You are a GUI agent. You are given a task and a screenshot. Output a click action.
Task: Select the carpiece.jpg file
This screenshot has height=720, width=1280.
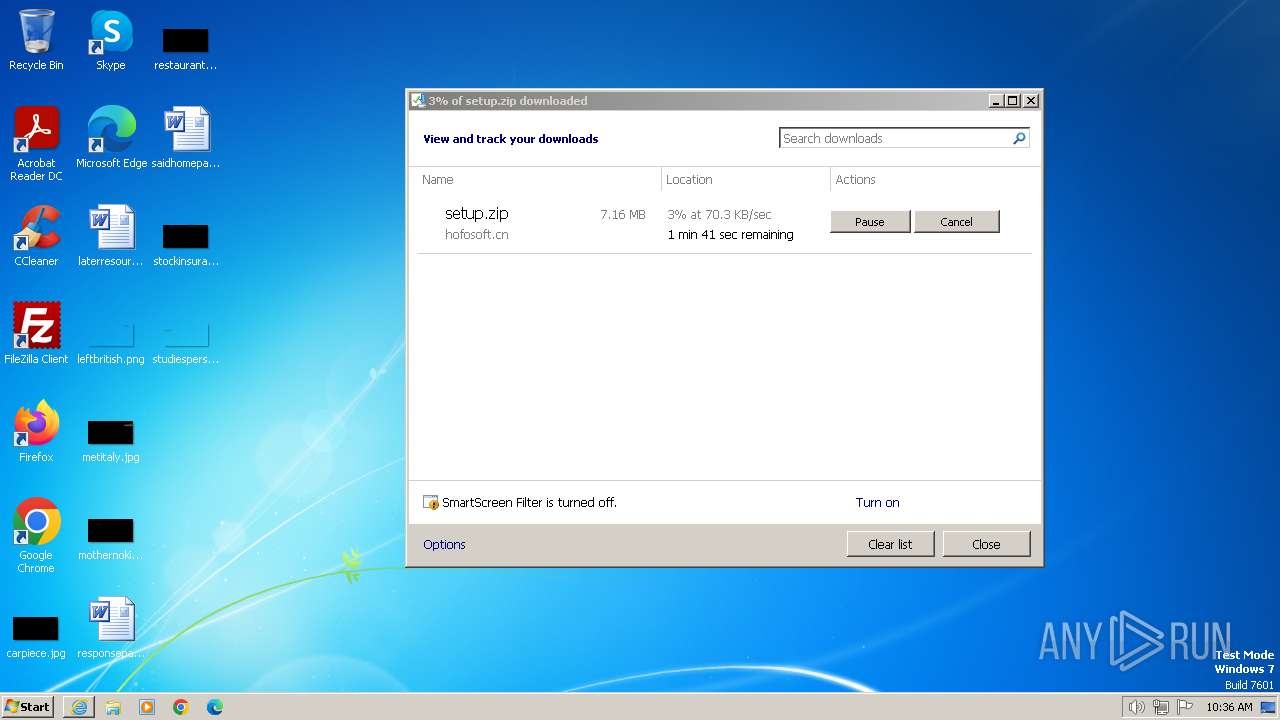point(36,637)
